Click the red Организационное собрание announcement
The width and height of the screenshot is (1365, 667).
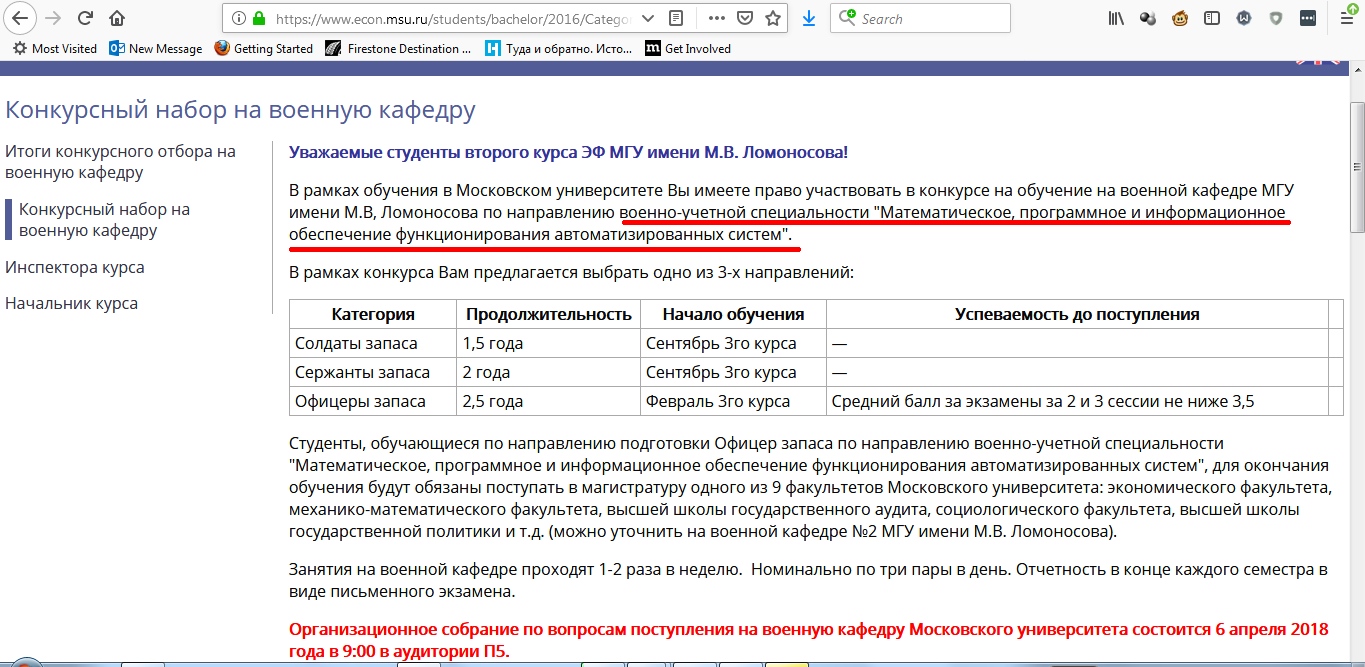808,640
